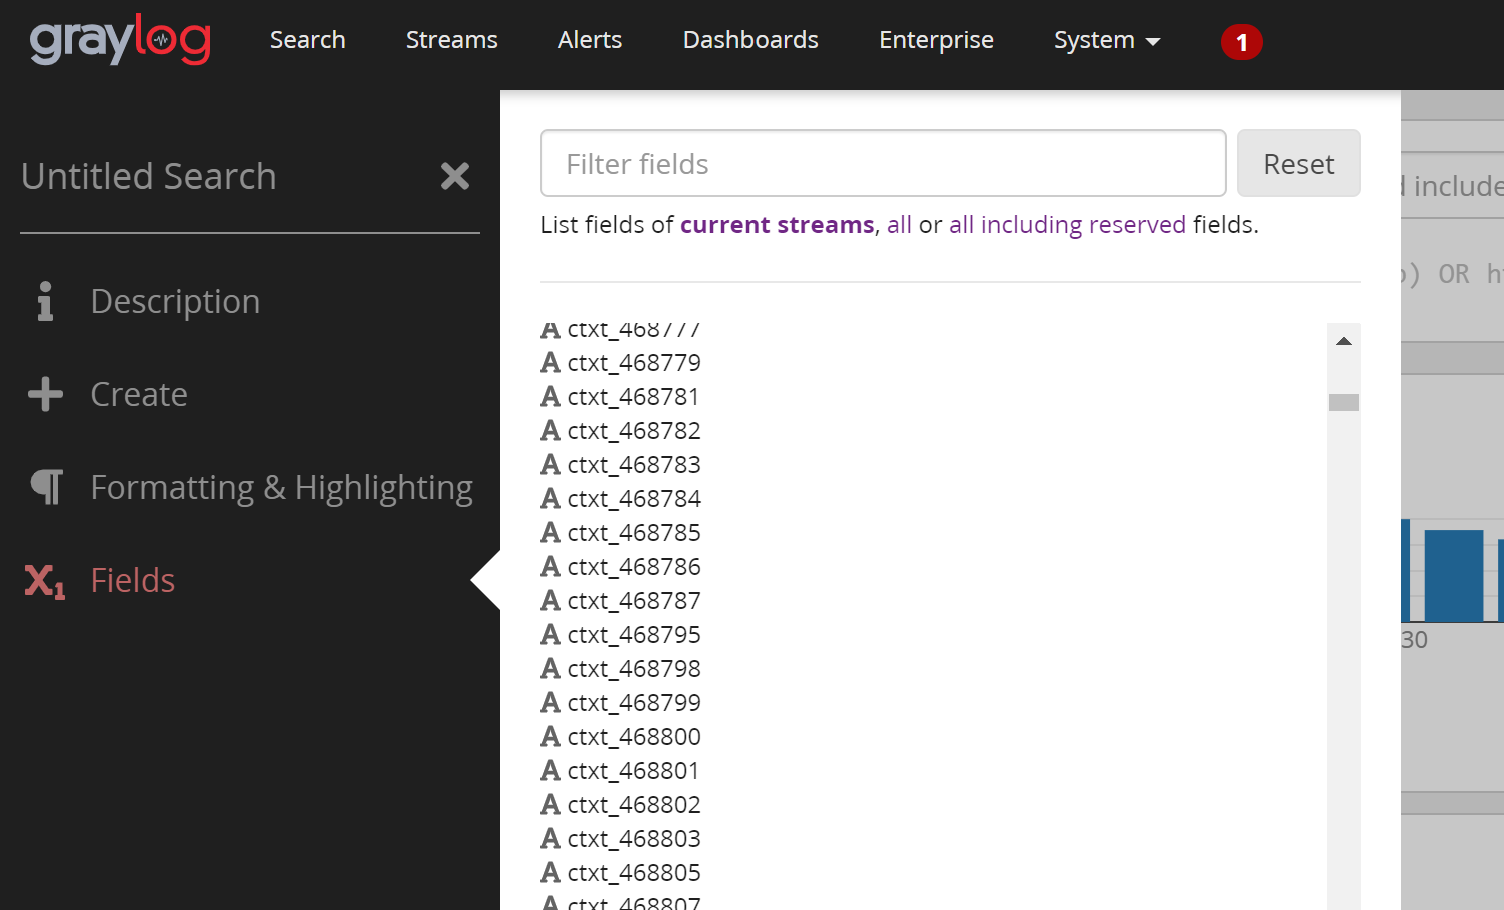Screen dimensions: 1504x910
Task: Select field ctxt_468800
Action: [634, 737]
